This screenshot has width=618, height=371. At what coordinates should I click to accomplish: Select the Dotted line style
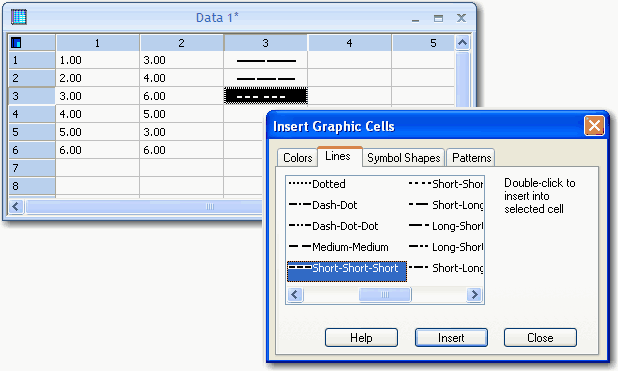[317, 184]
